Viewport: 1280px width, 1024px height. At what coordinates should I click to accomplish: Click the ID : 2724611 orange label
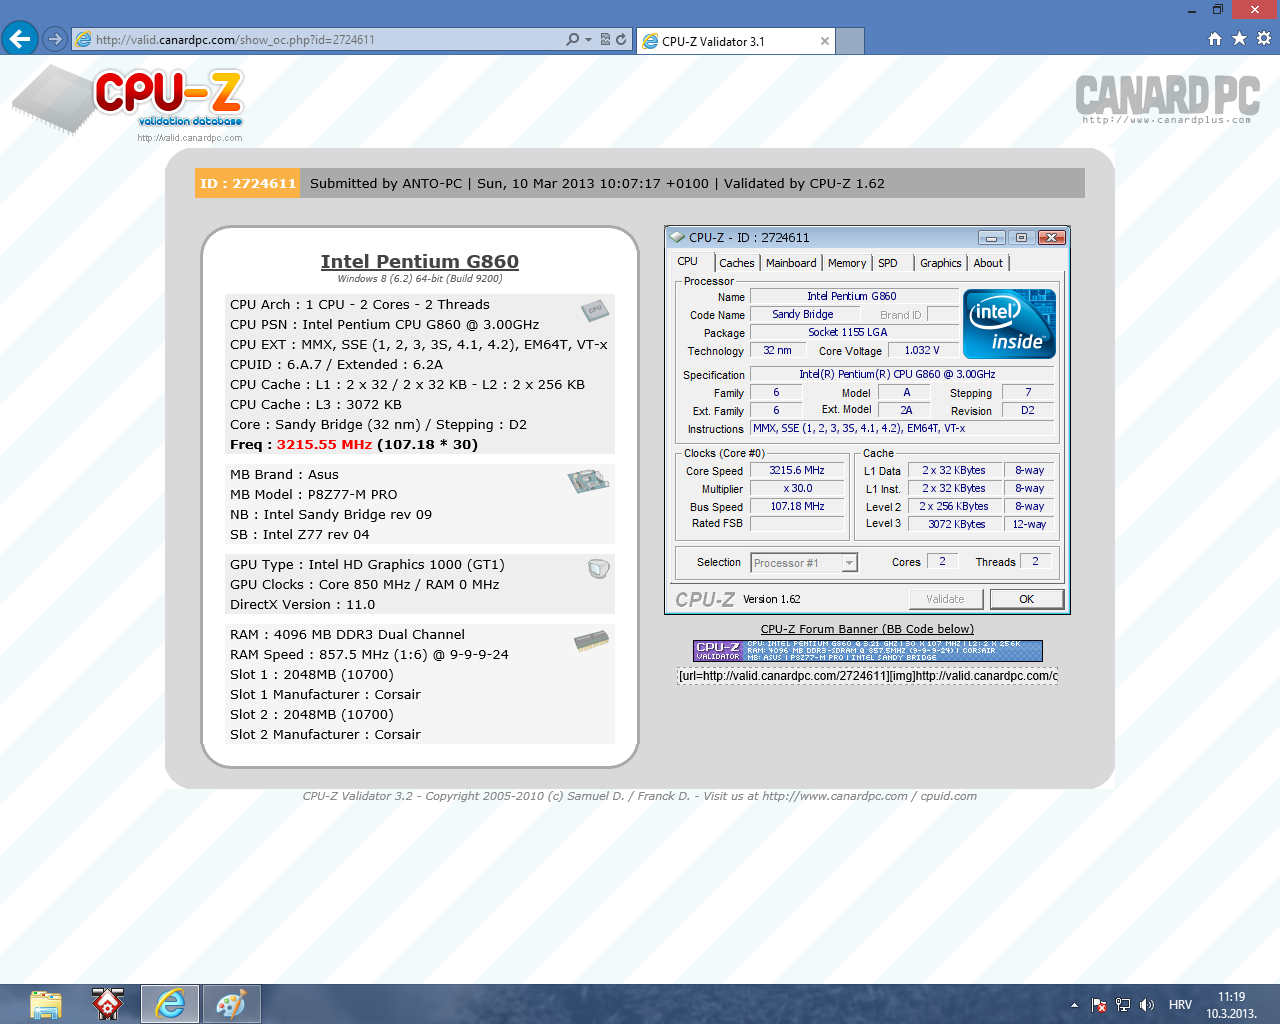click(248, 183)
